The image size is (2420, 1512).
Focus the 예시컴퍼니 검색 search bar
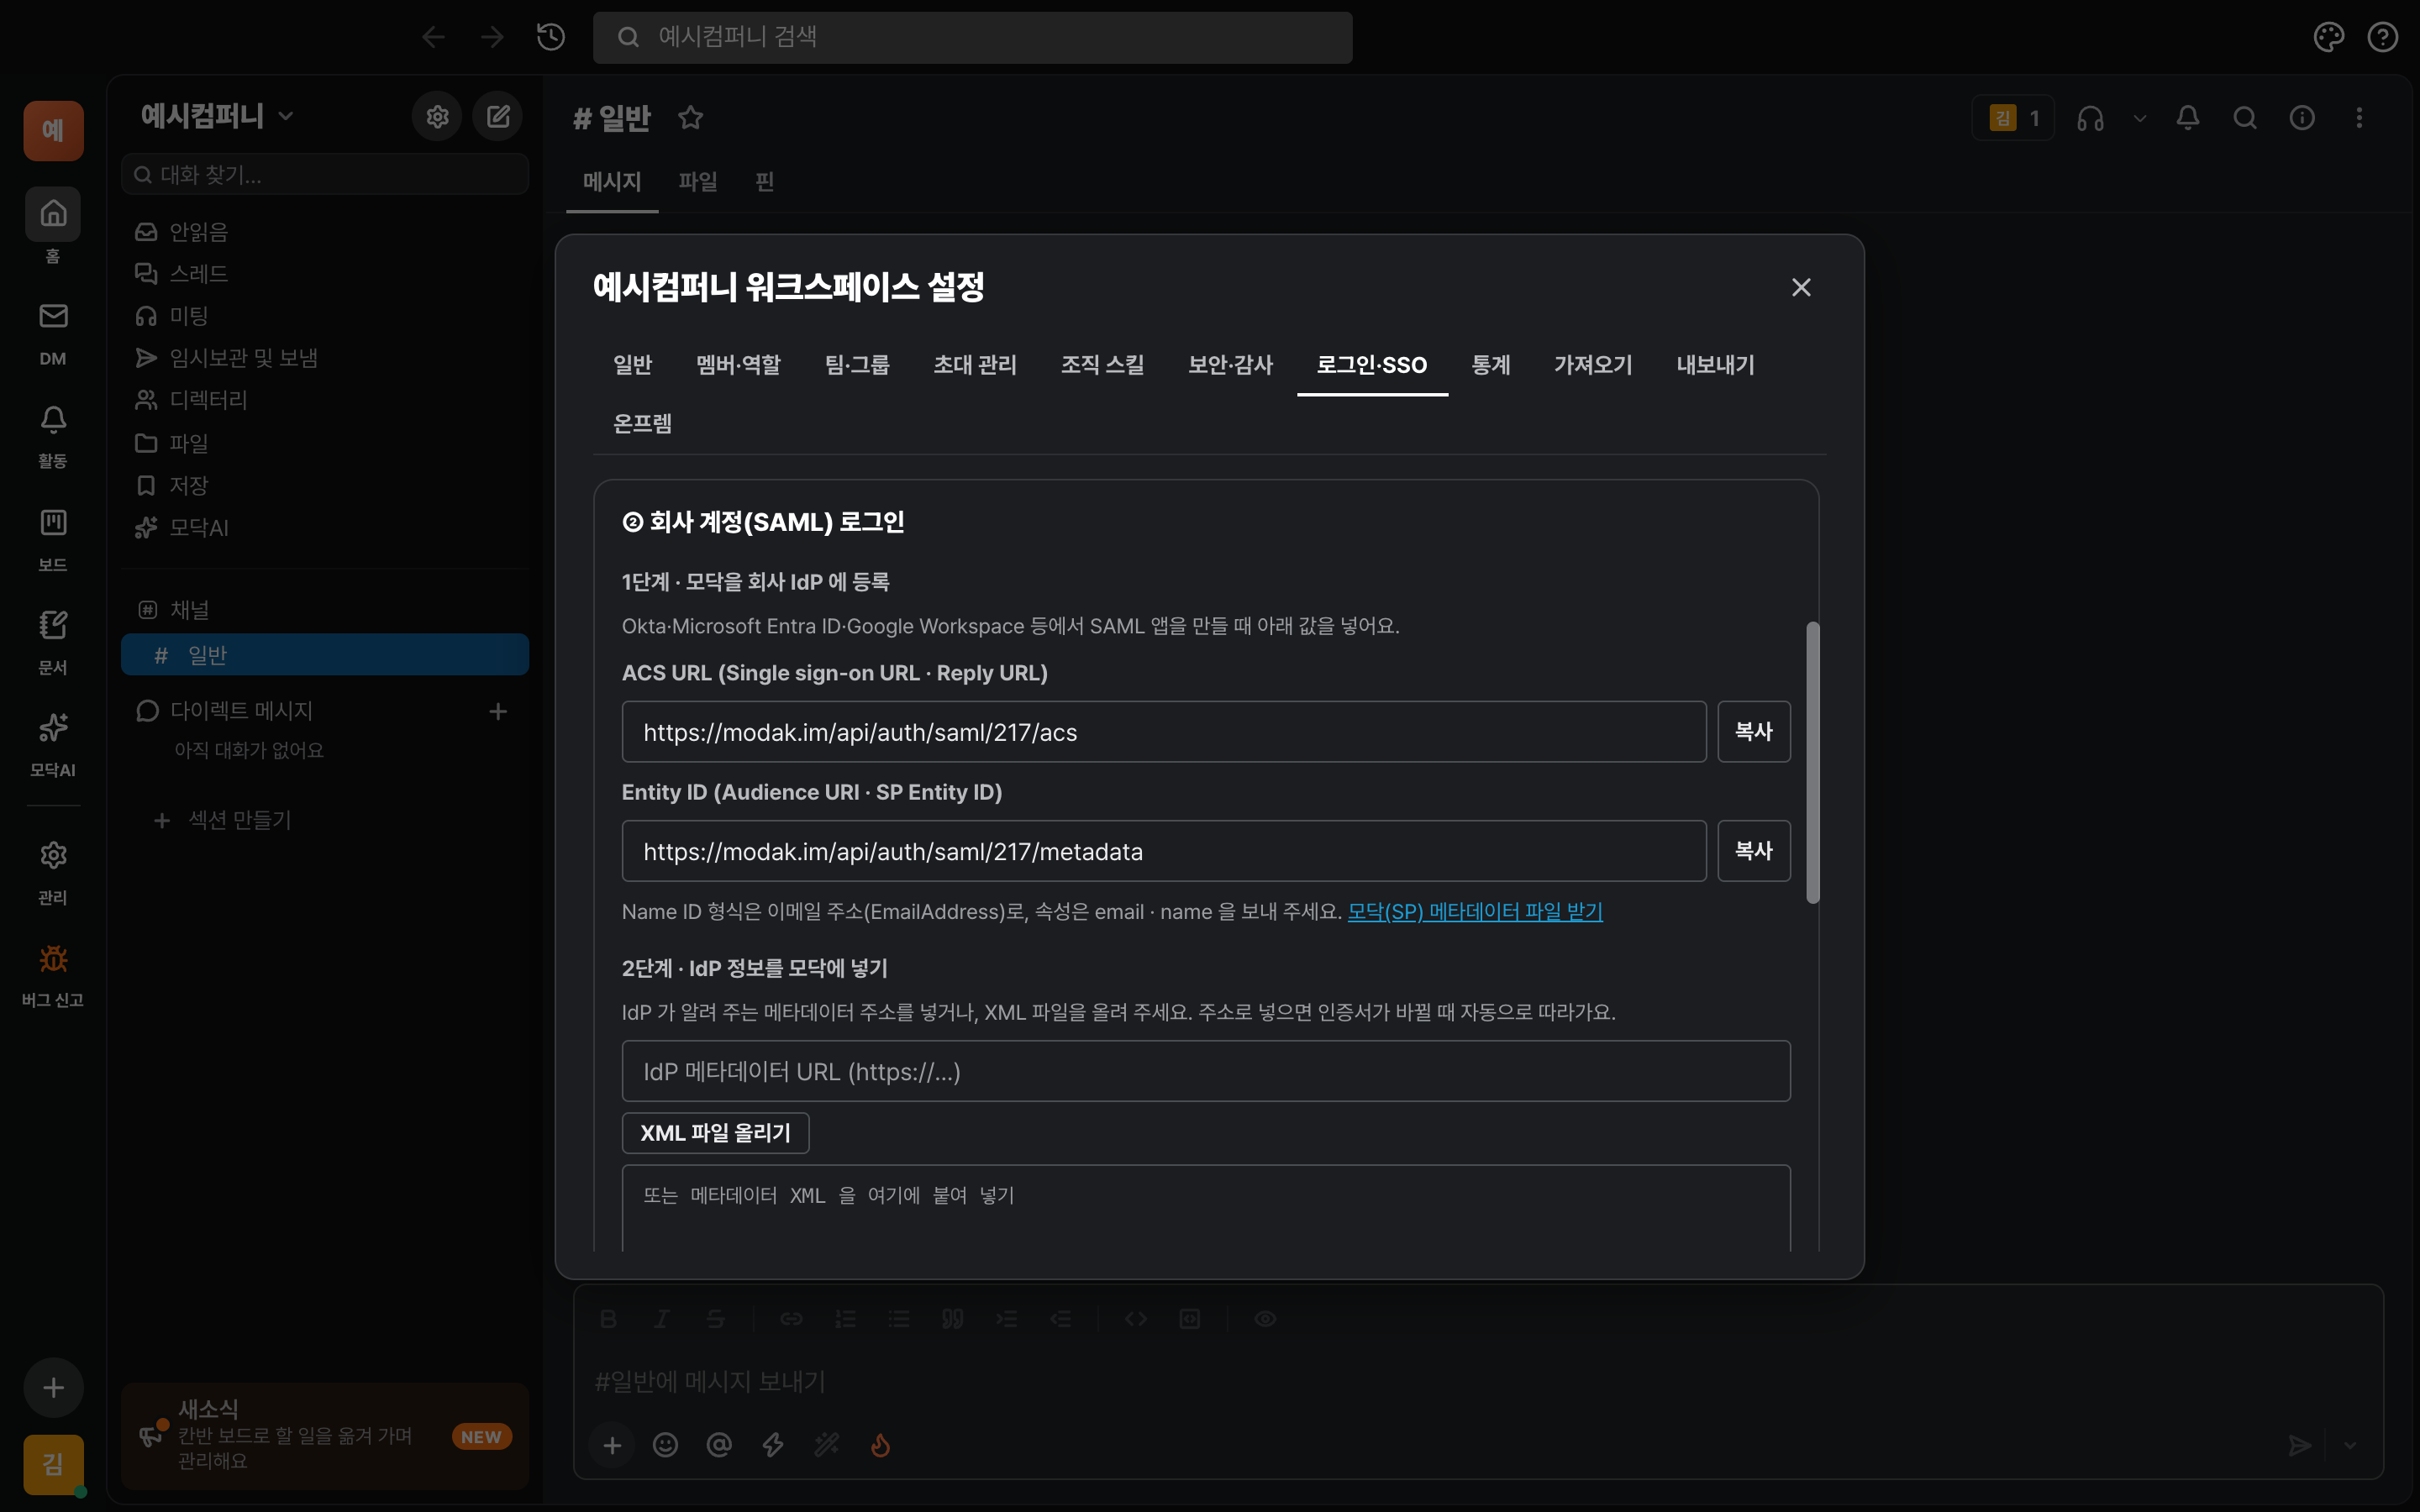(972, 37)
